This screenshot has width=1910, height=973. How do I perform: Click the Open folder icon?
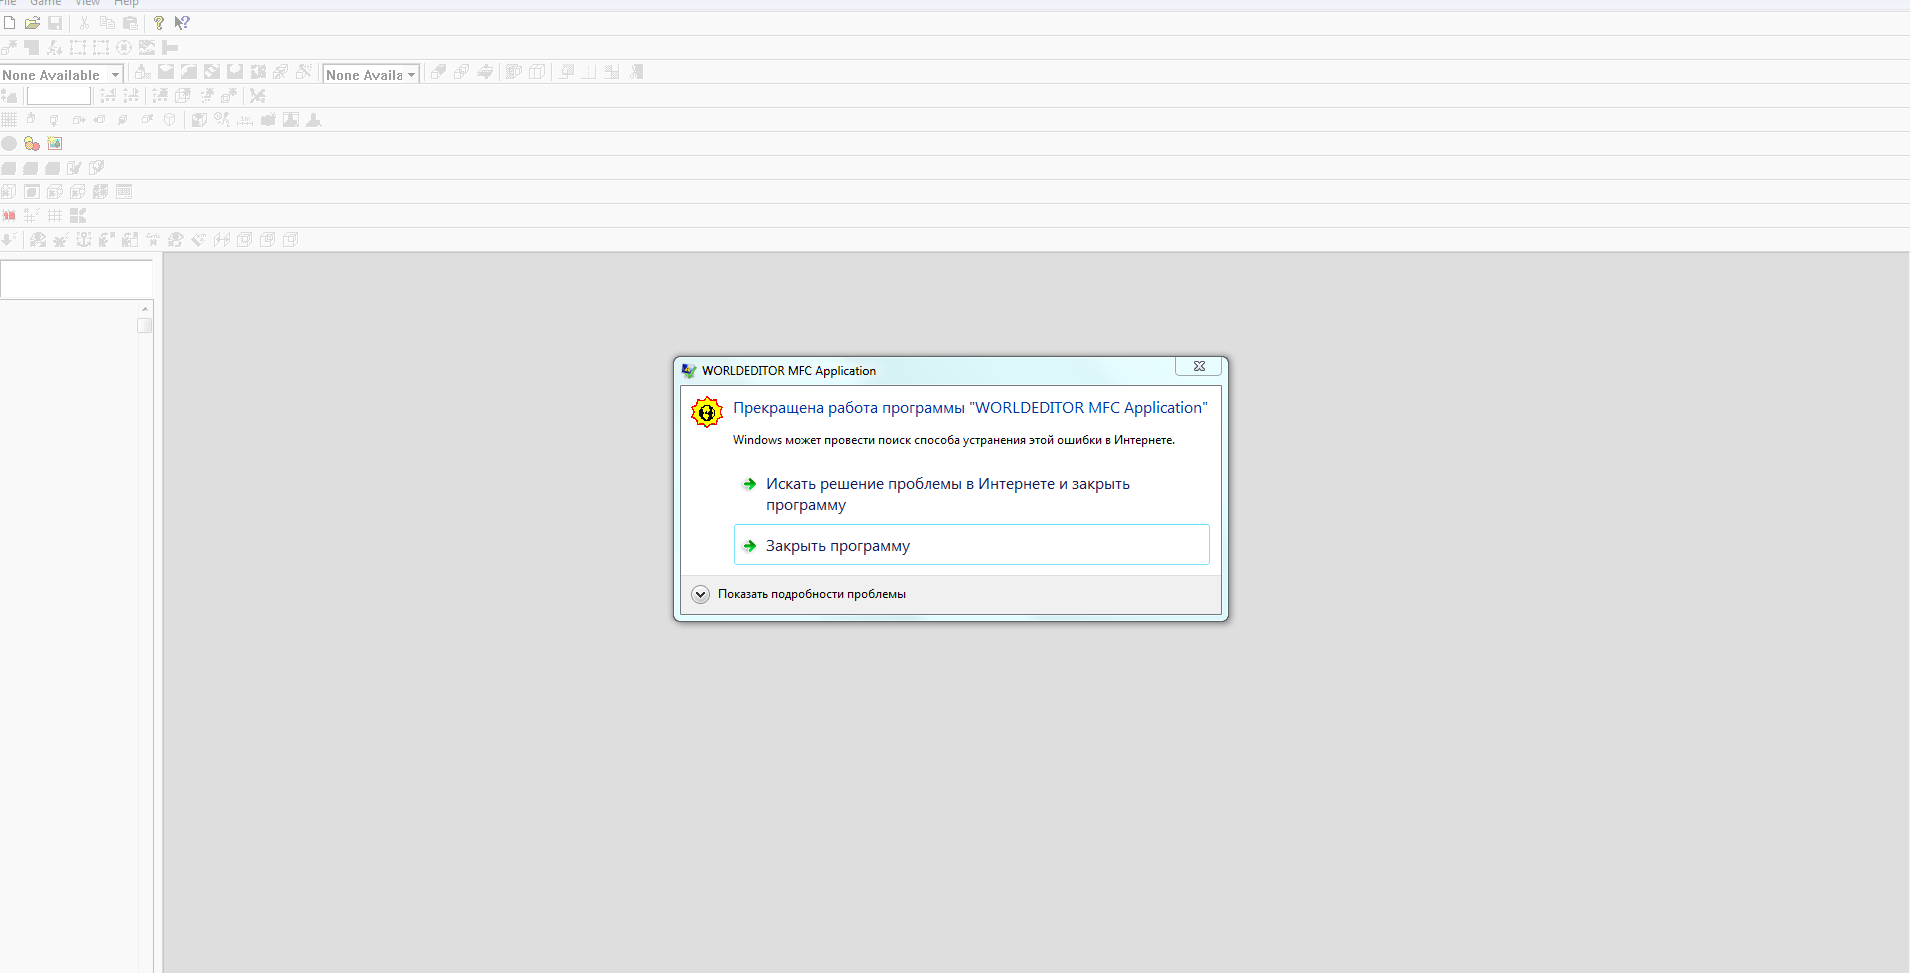click(x=32, y=22)
